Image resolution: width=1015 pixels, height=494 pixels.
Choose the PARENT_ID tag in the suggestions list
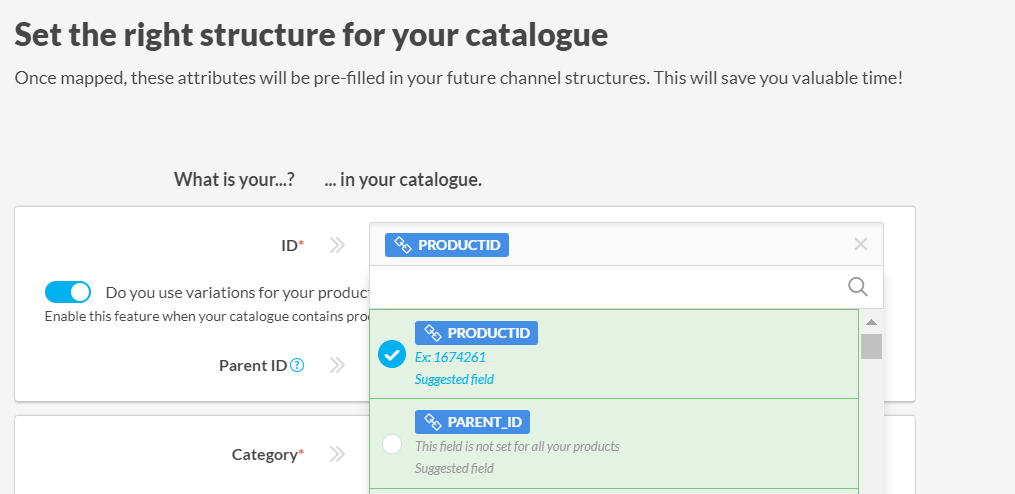(x=472, y=422)
